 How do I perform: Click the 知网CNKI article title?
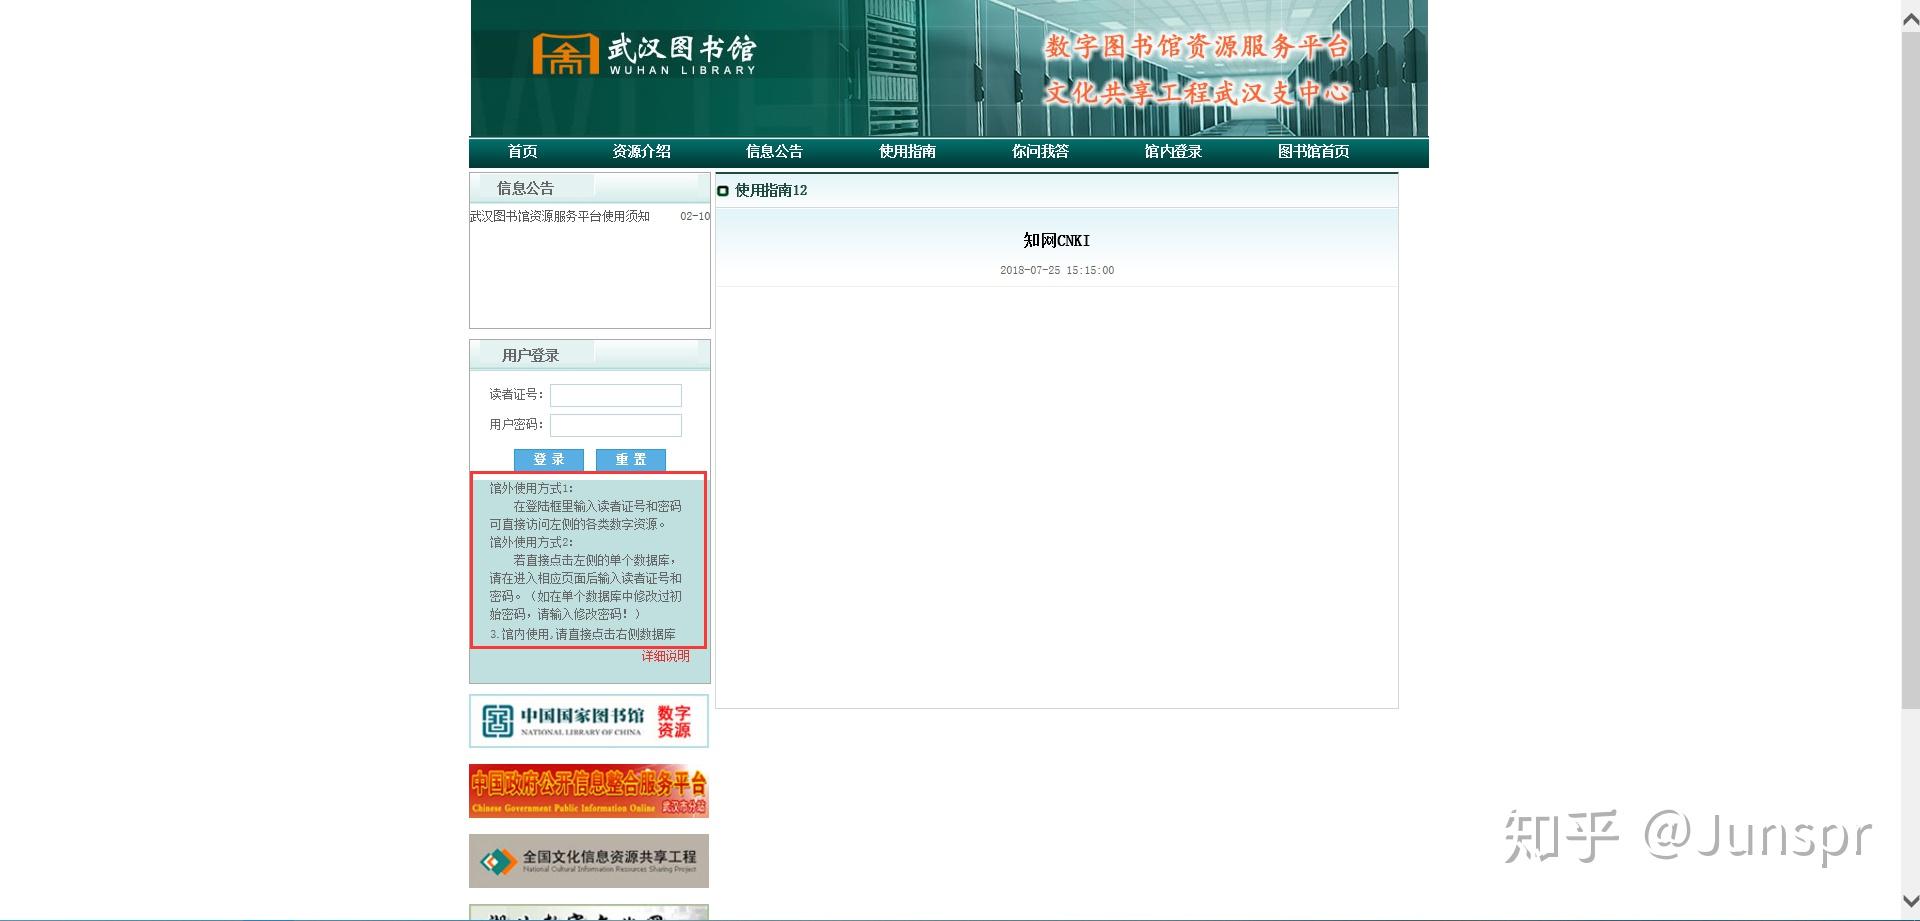pos(1056,241)
